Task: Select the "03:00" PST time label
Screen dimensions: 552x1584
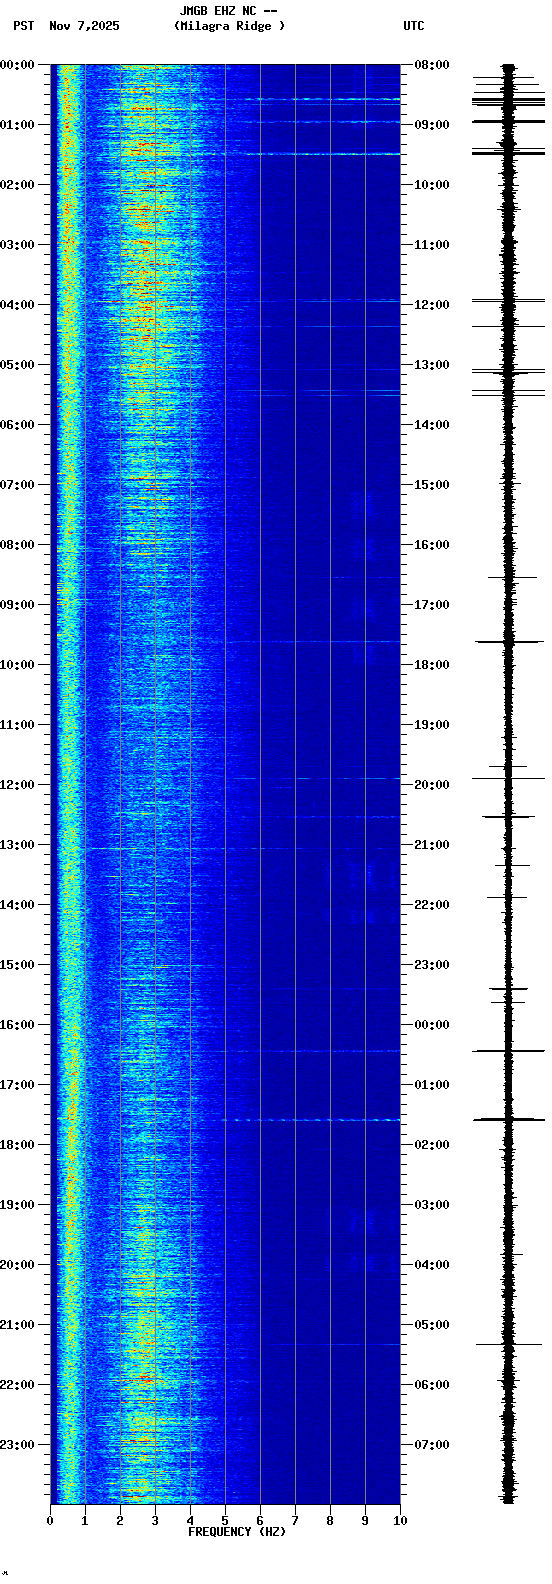Action: click(x=17, y=245)
